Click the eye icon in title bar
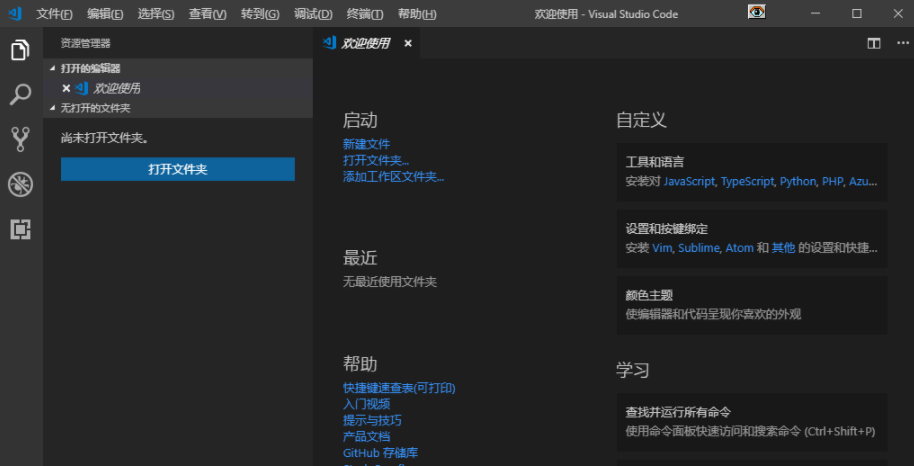914x466 pixels. (x=757, y=12)
